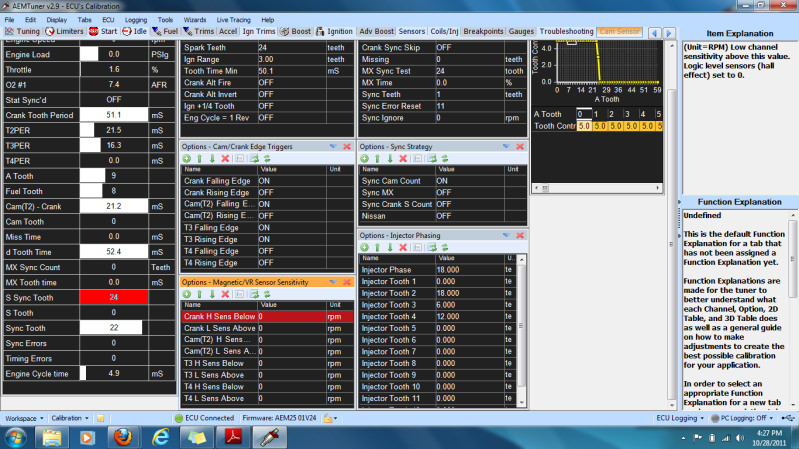799x449 pixels.
Task: Switch to the Breakpoints tab
Action: 483,31
